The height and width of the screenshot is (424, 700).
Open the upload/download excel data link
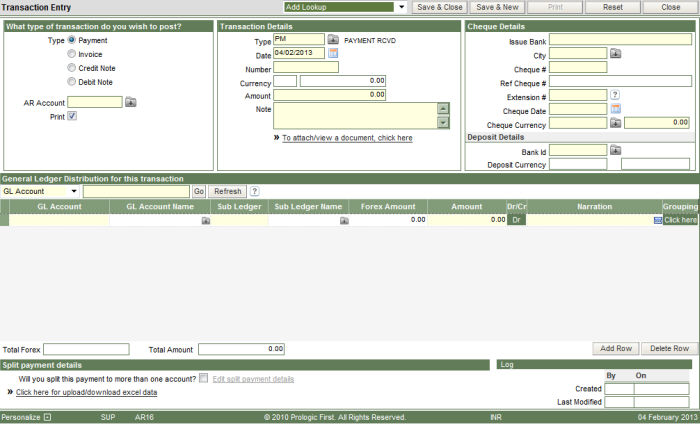tap(86, 392)
